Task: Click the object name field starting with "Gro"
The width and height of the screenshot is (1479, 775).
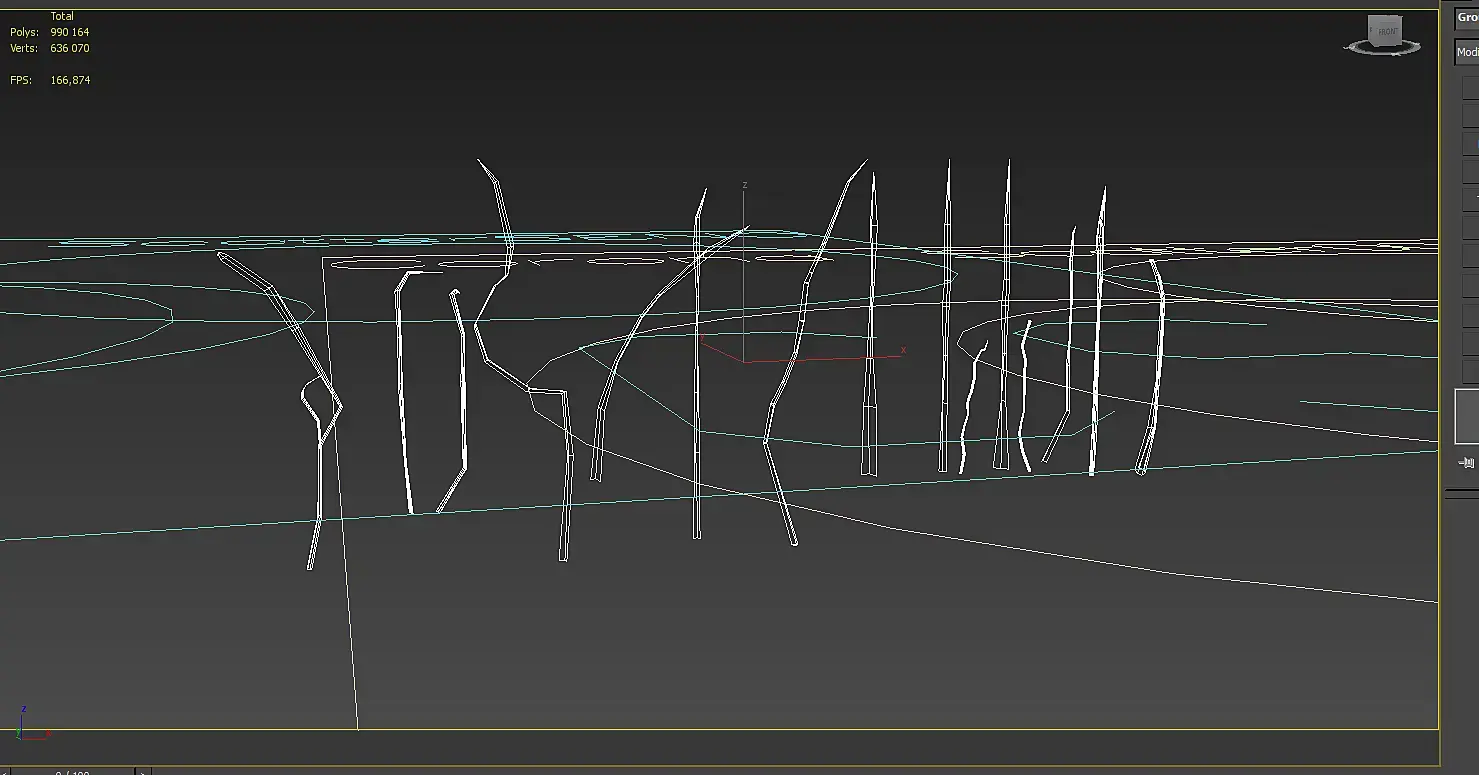Action: (1466, 18)
